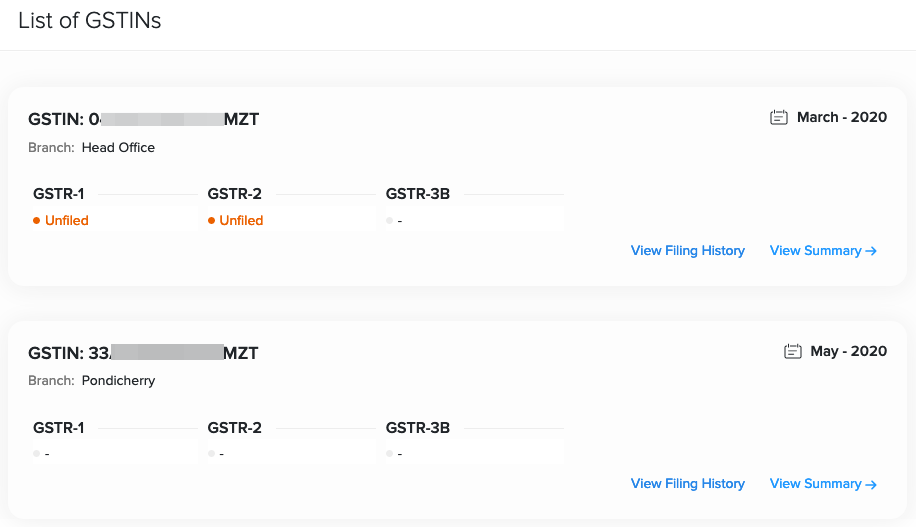The width and height of the screenshot is (916, 527).
Task: Click orange status dot under Head Office GSTR-2
Action: pyautogui.click(x=212, y=221)
